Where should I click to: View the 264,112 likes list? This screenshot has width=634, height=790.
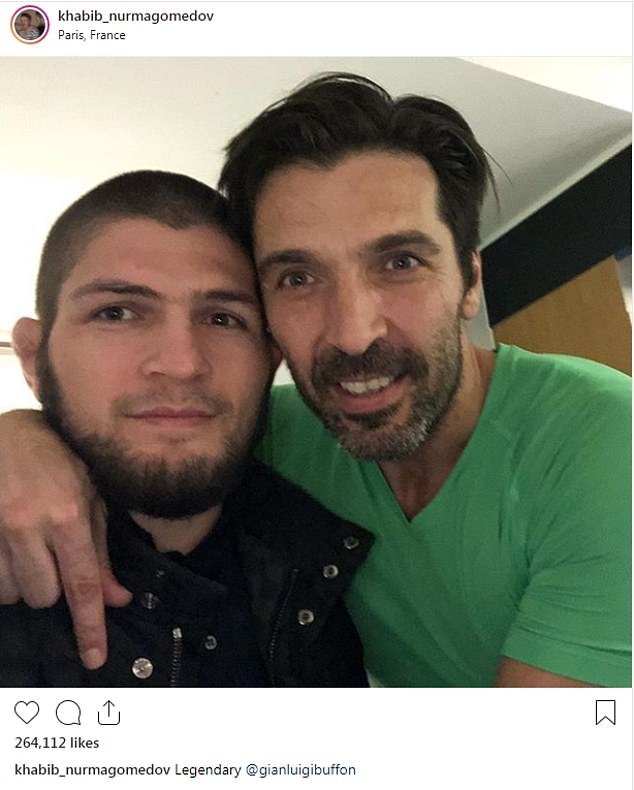pyautogui.click(x=56, y=743)
